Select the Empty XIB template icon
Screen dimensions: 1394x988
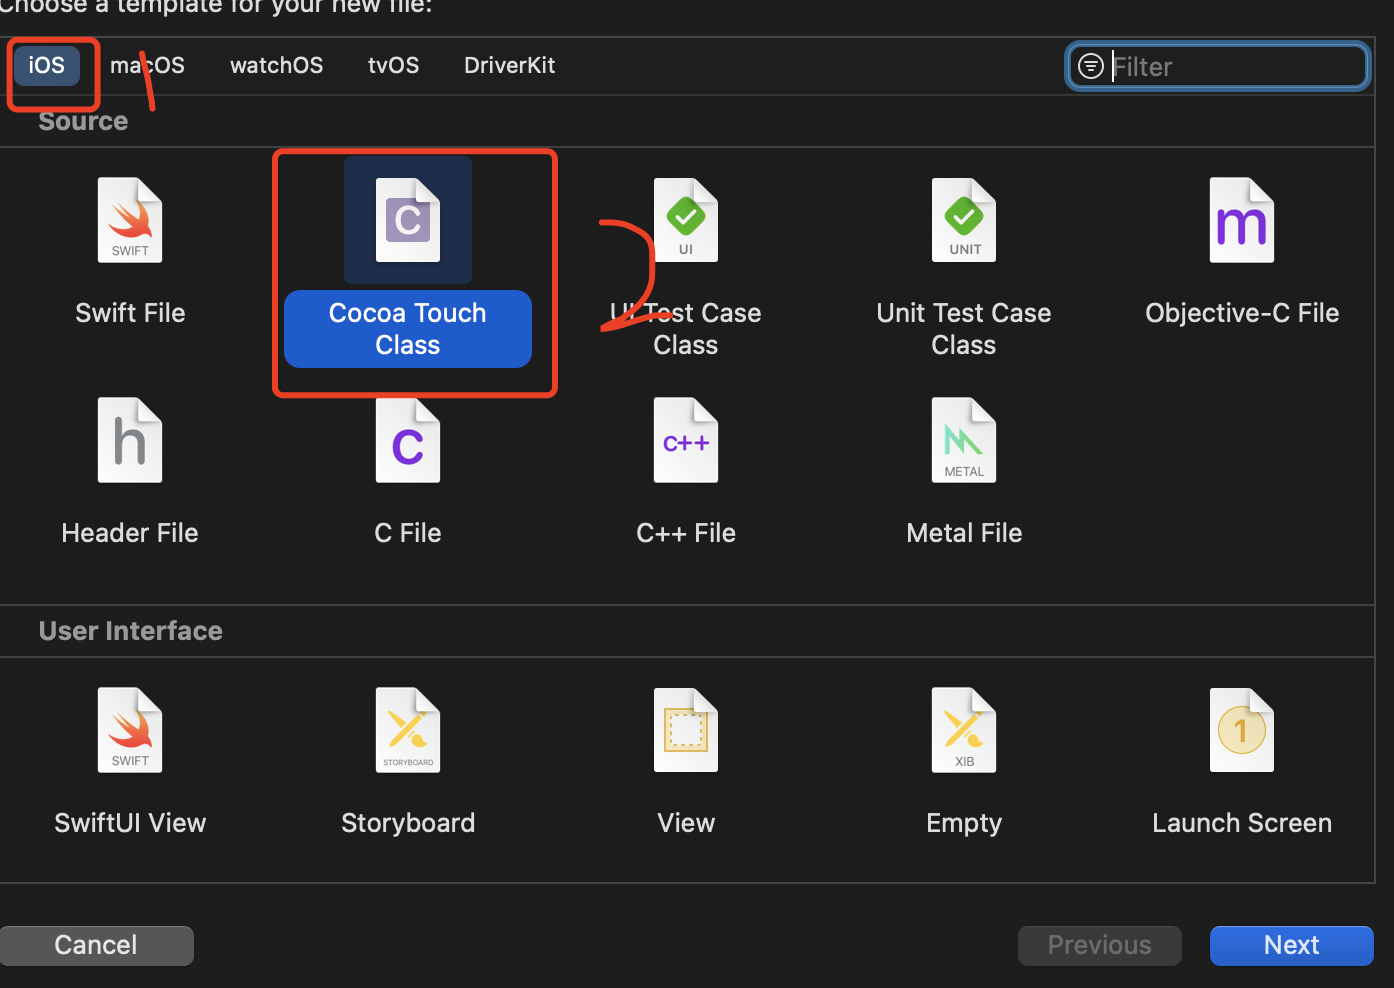coord(963,731)
